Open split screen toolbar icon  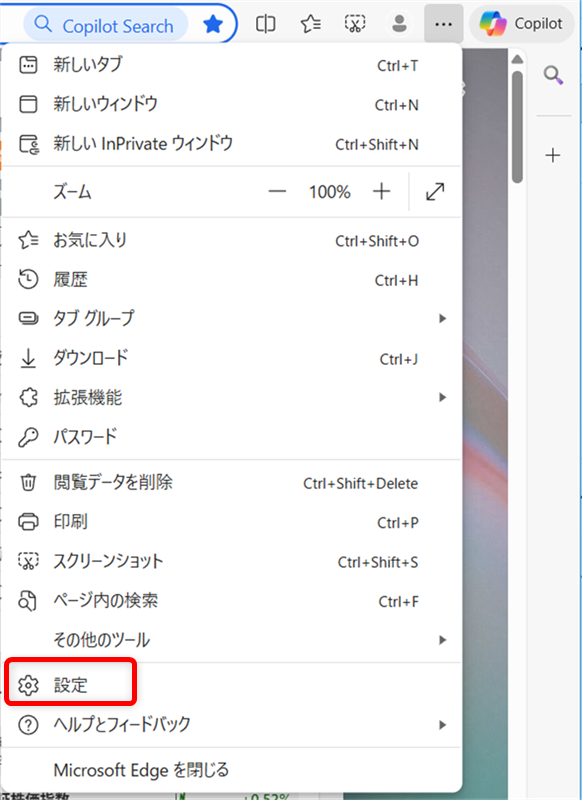coord(265,24)
